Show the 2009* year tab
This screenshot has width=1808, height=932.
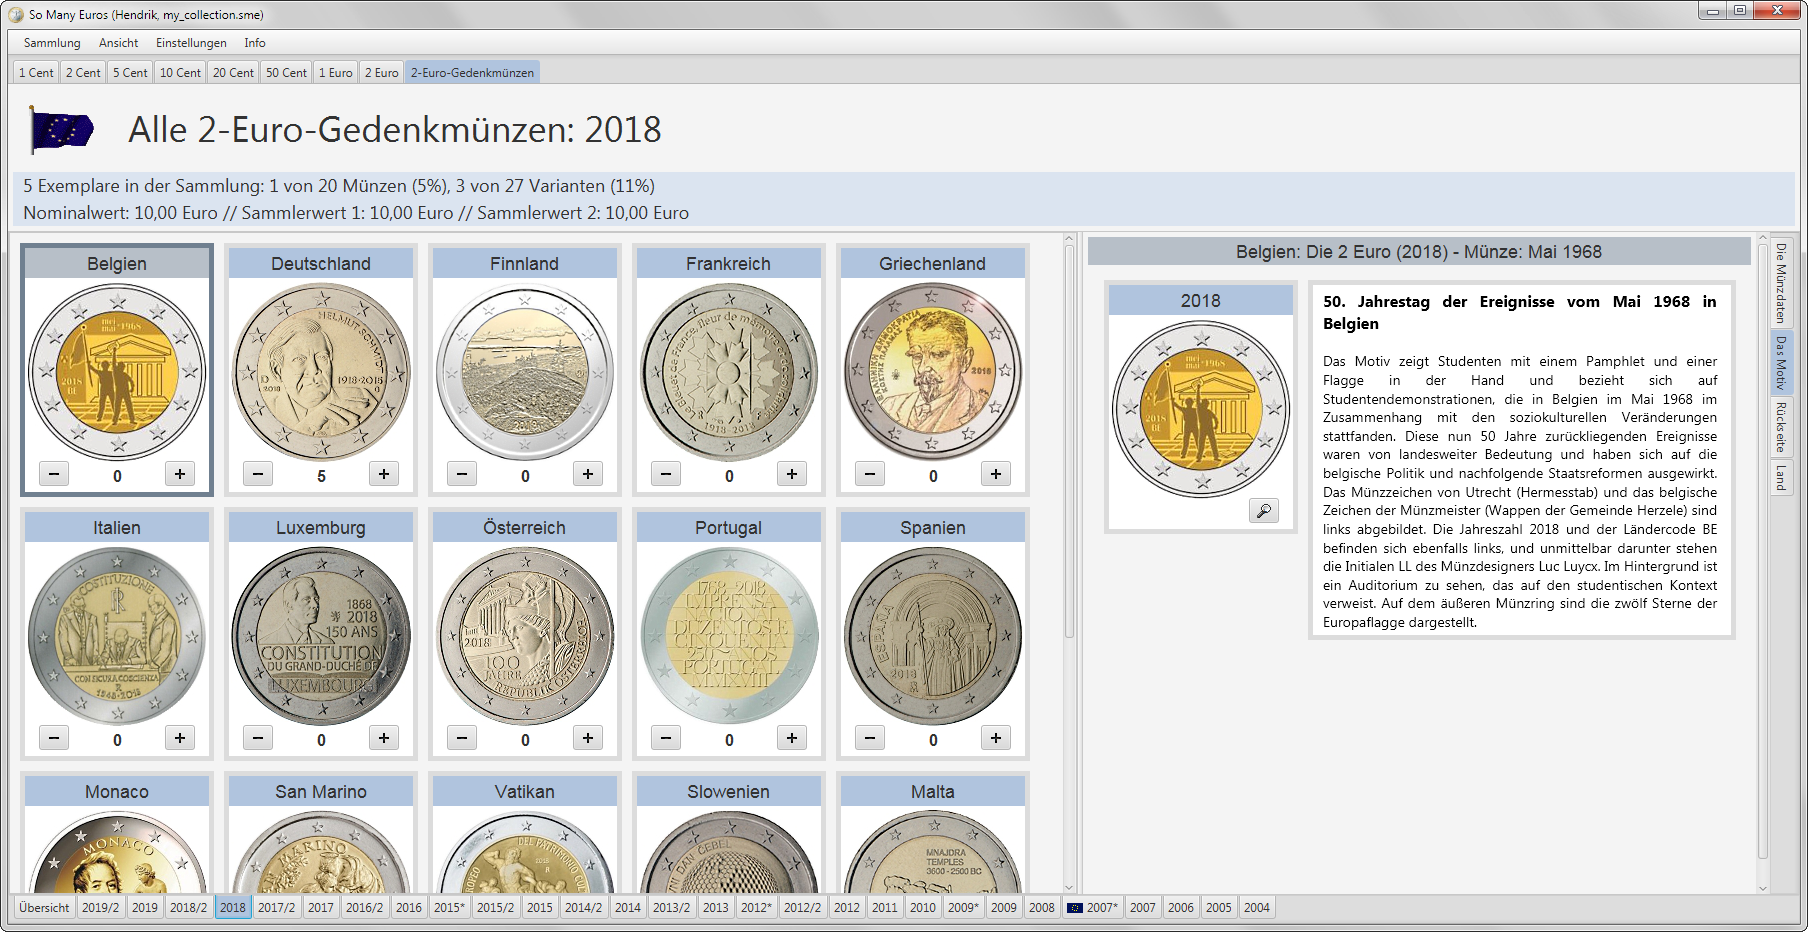click(963, 908)
